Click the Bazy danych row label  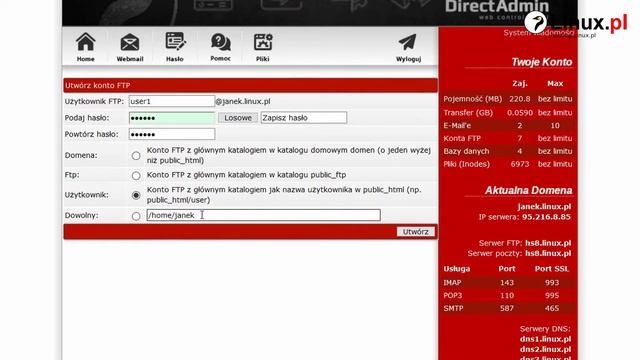(x=466, y=151)
